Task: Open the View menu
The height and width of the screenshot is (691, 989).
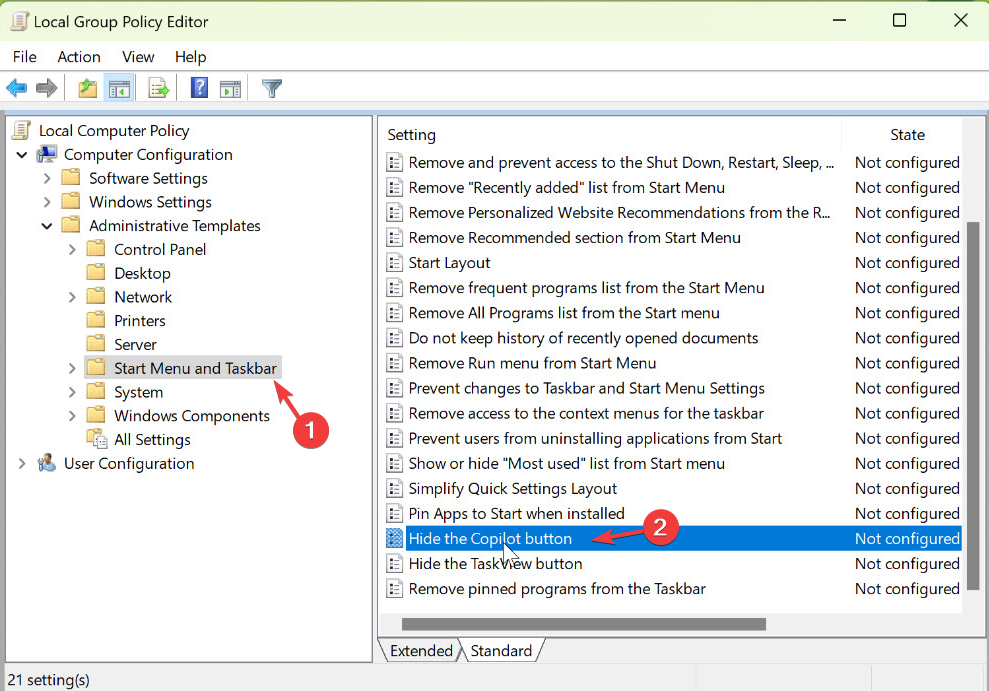Action: point(138,57)
